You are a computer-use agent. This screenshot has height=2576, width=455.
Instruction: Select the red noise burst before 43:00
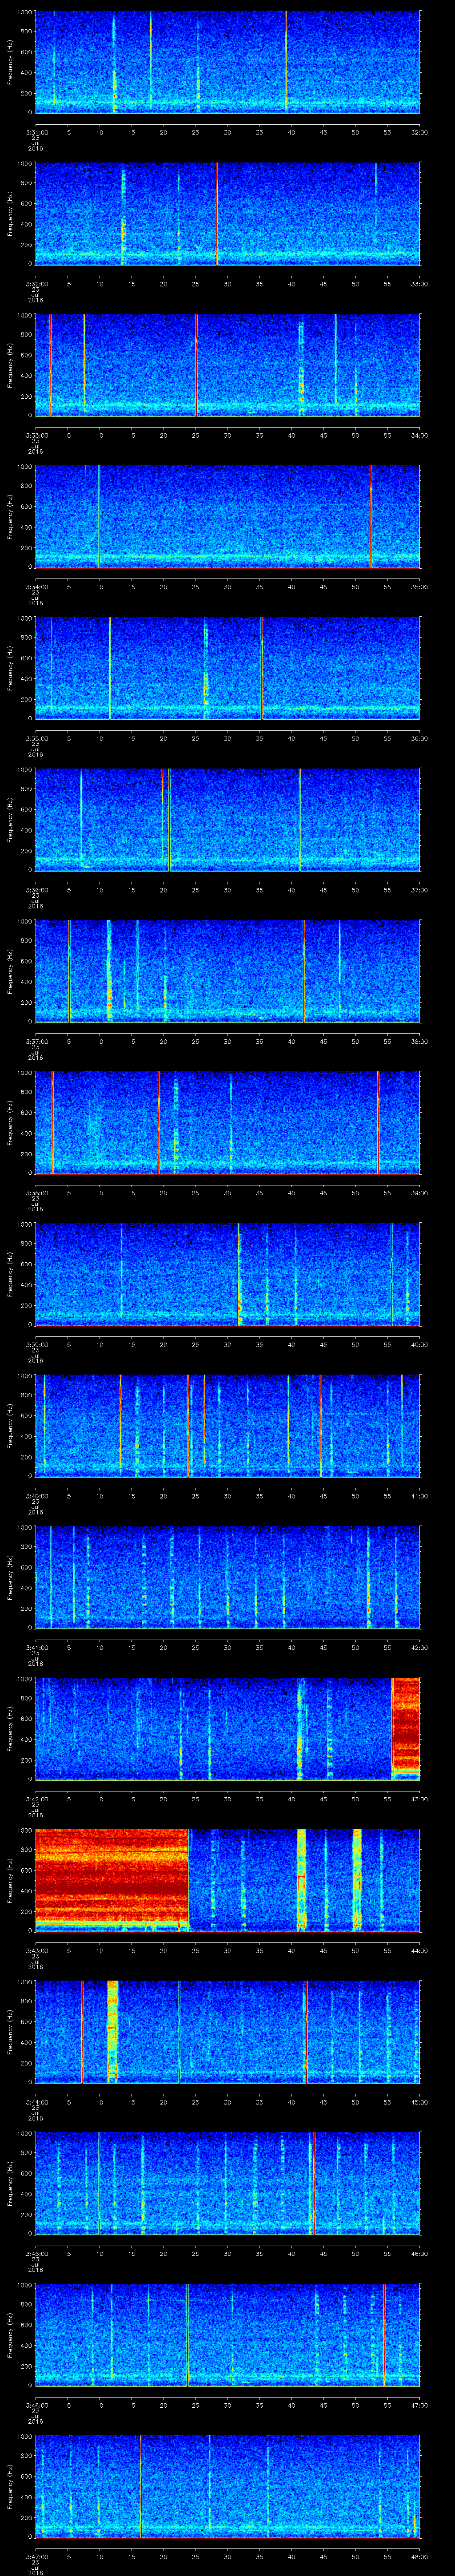click(406, 1729)
